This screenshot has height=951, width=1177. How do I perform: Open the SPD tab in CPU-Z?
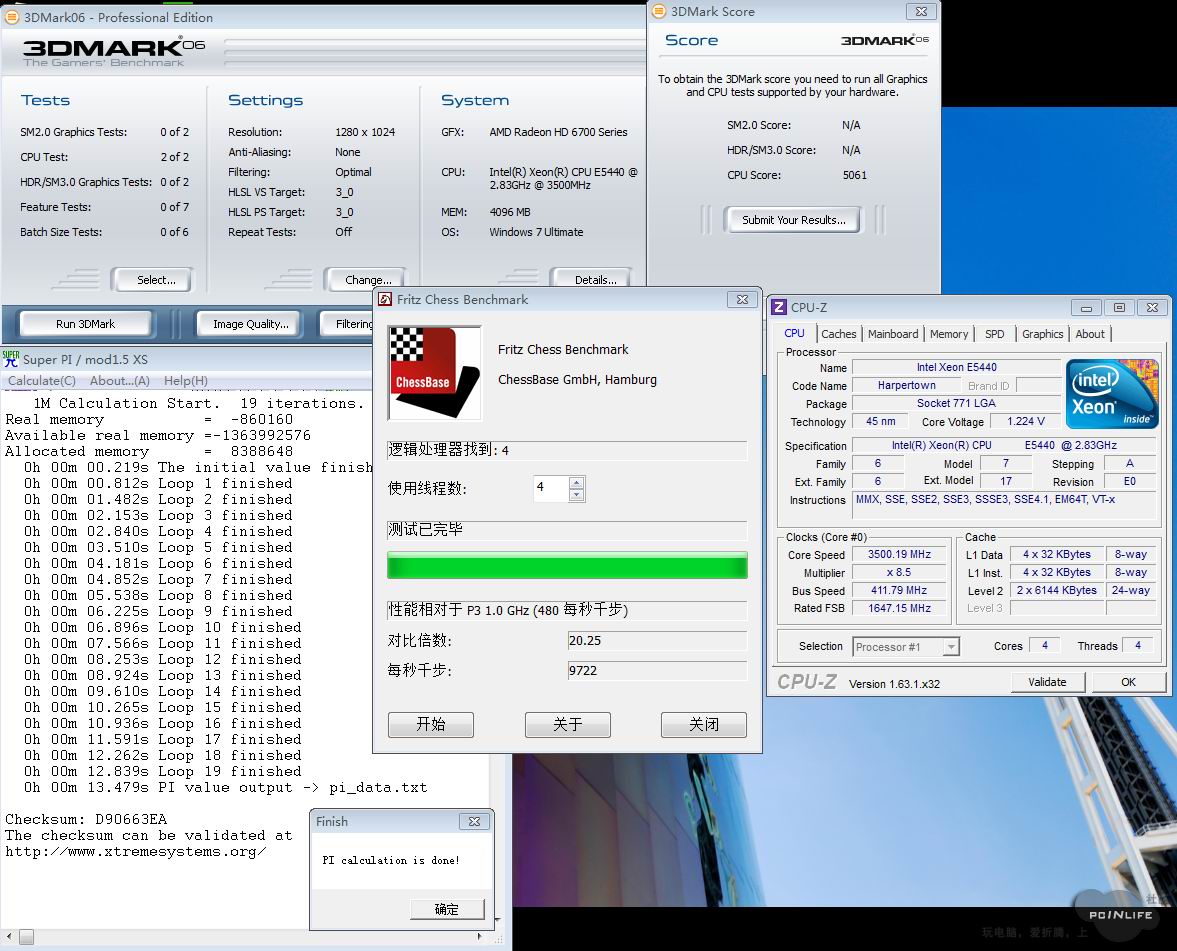(995, 334)
